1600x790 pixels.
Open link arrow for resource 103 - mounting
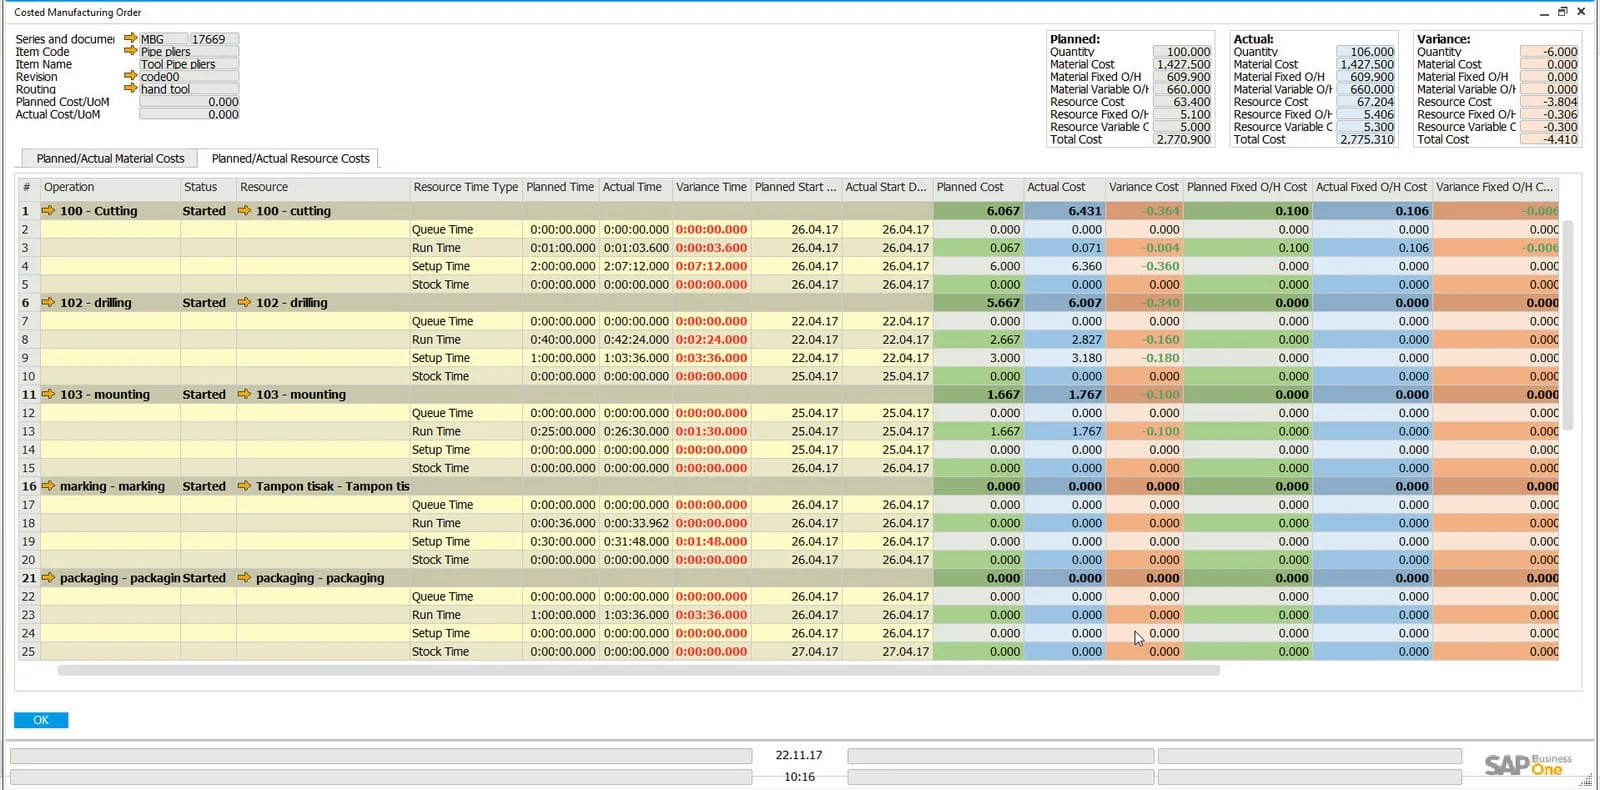click(x=244, y=395)
